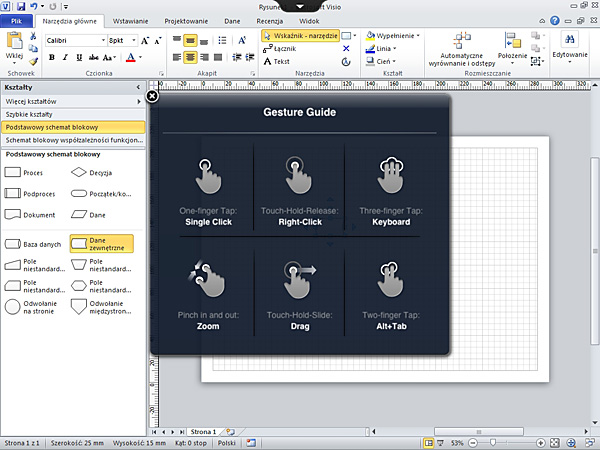The image size is (600, 450).
Task: Open the Położenie position button
Action: tap(512, 48)
